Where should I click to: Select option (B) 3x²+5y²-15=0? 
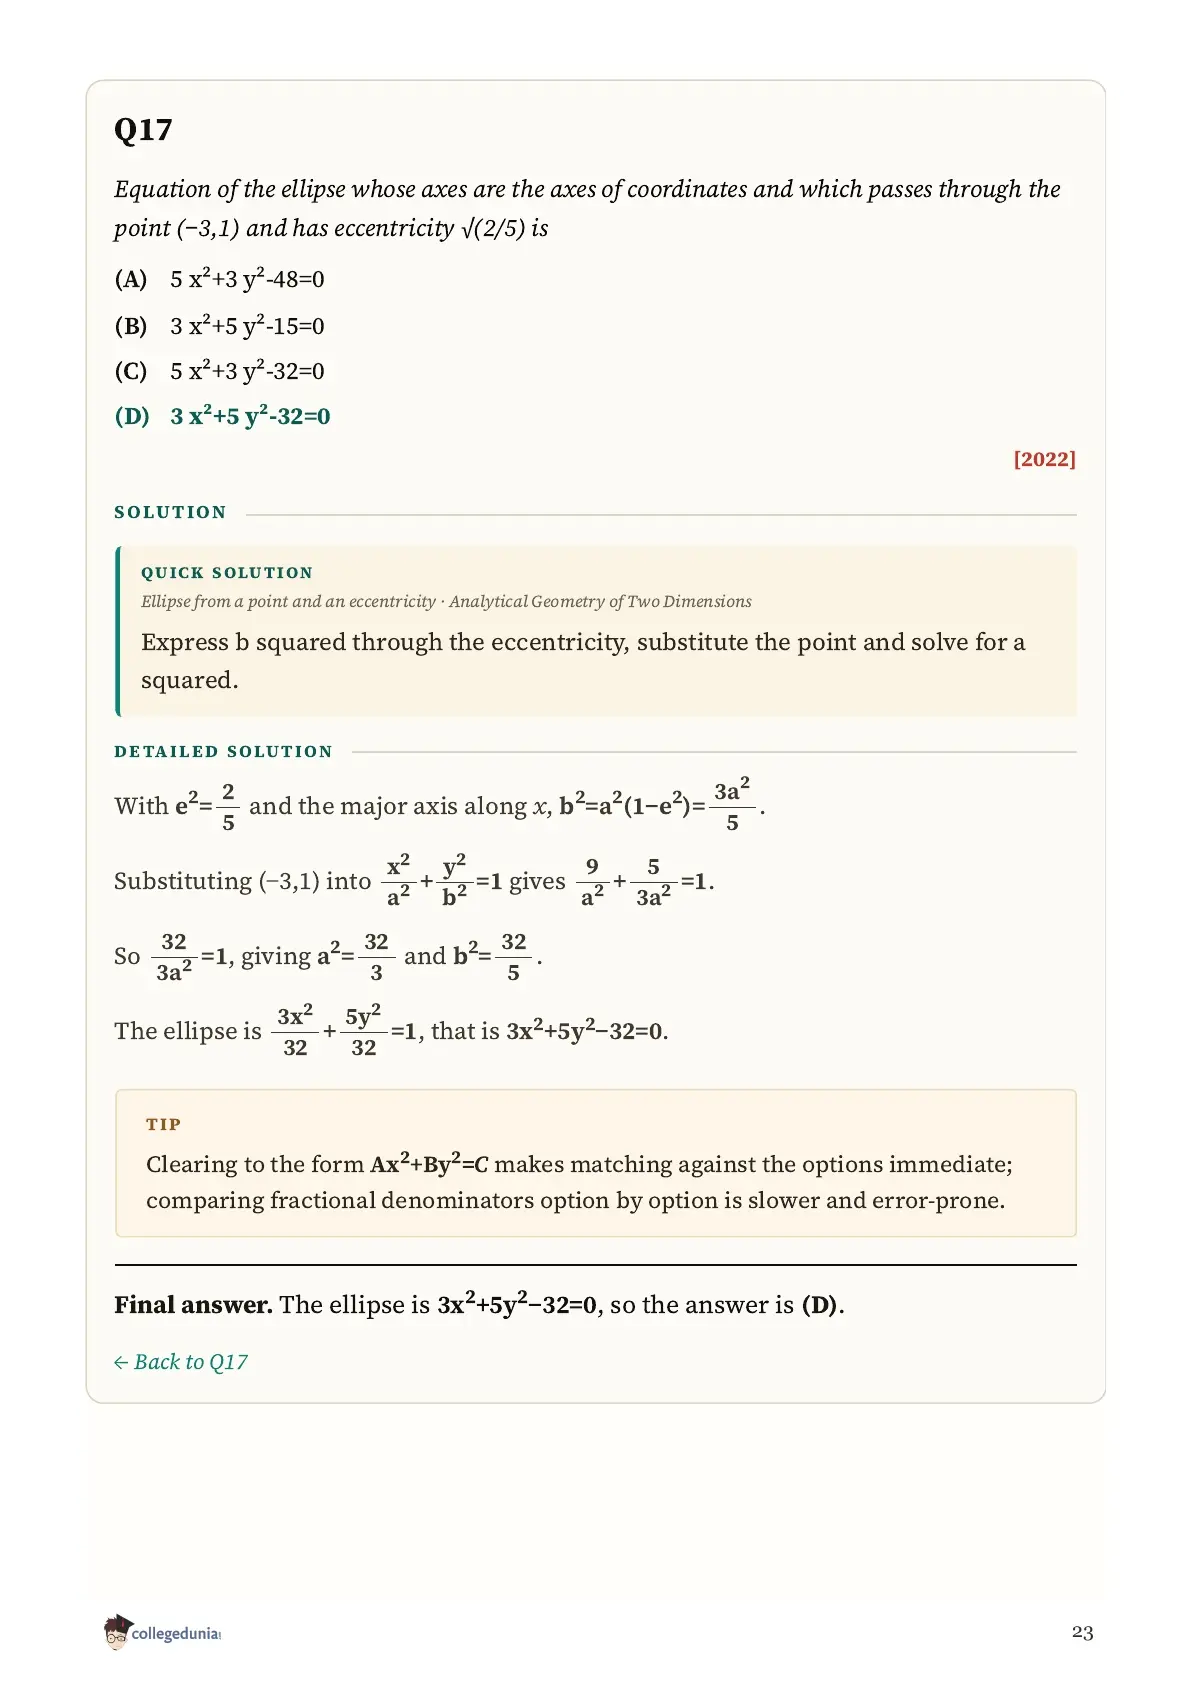[x=220, y=325]
